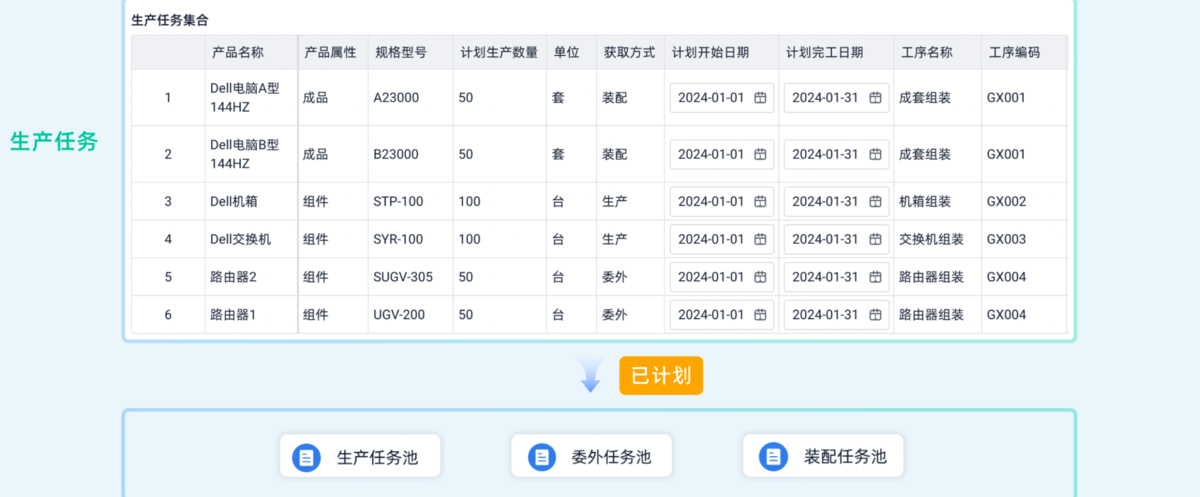Select the Dell机箱 product cell
Viewport: 1200px width, 497px height.
click(251, 201)
